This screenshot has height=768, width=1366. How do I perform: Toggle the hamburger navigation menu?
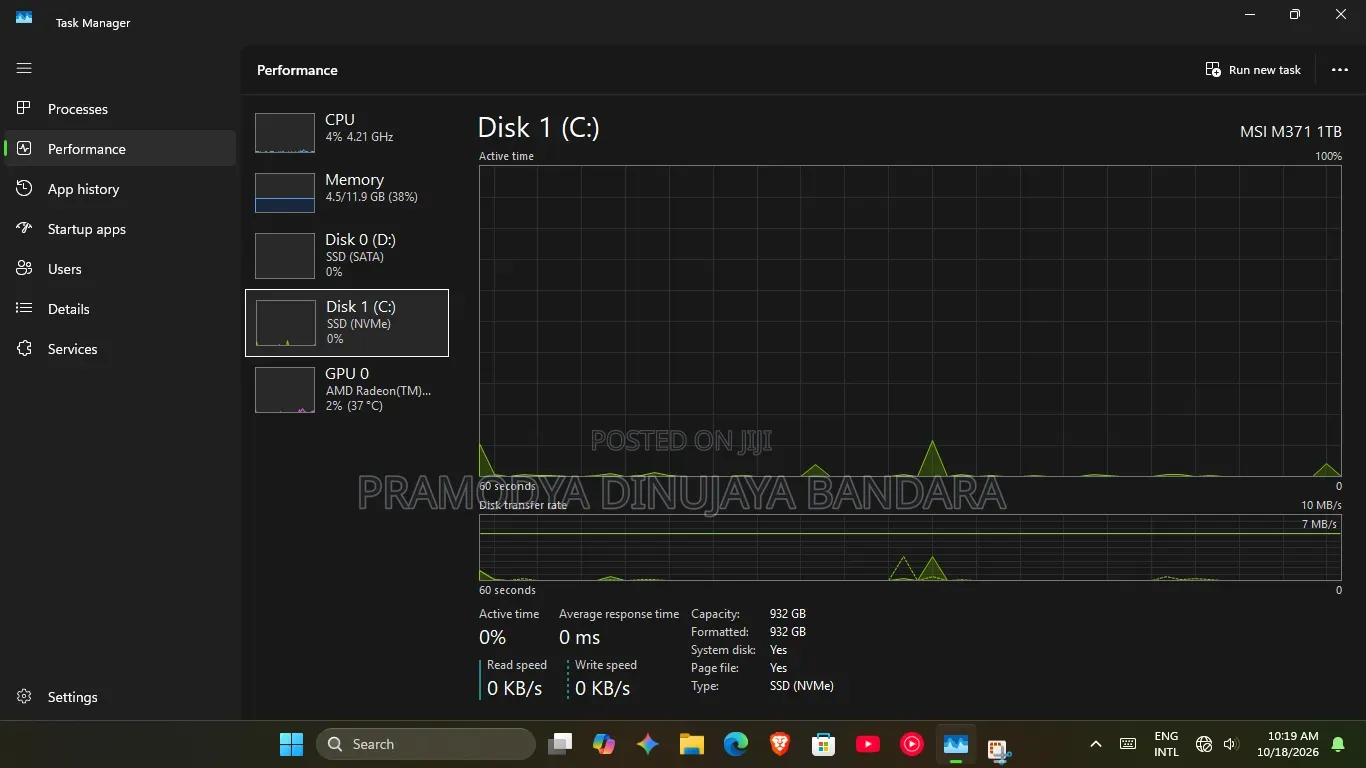pyautogui.click(x=24, y=68)
